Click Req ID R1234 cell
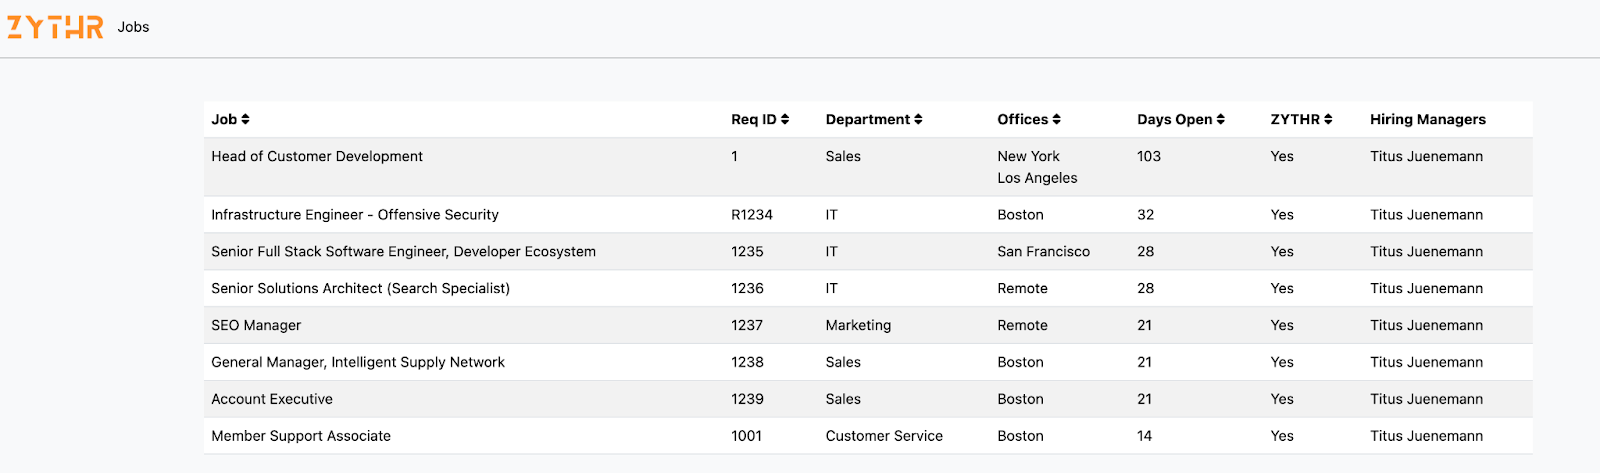The height and width of the screenshot is (473, 1600). (751, 215)
